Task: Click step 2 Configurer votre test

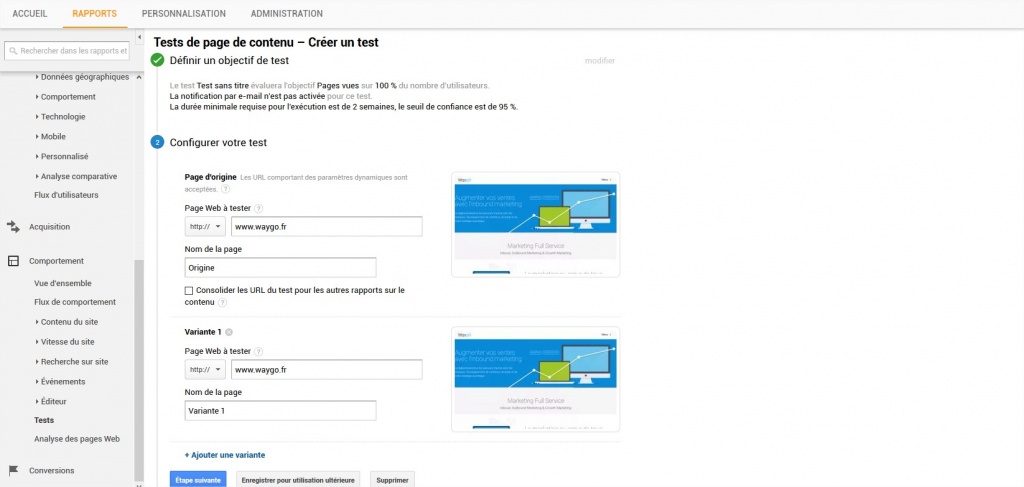Action: pyautogui.click(x=218, y=142)
